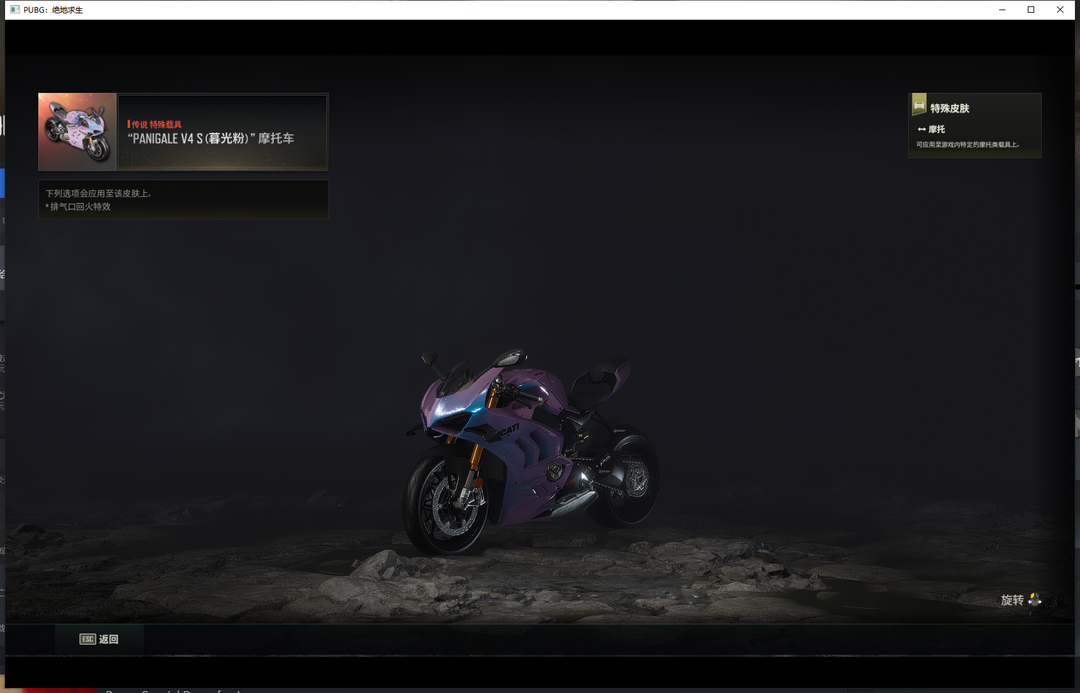The width and height of the screenshot is (1080, 693).
Task: Click the 特殊皮肤 heading text
Action: point(950,108)
